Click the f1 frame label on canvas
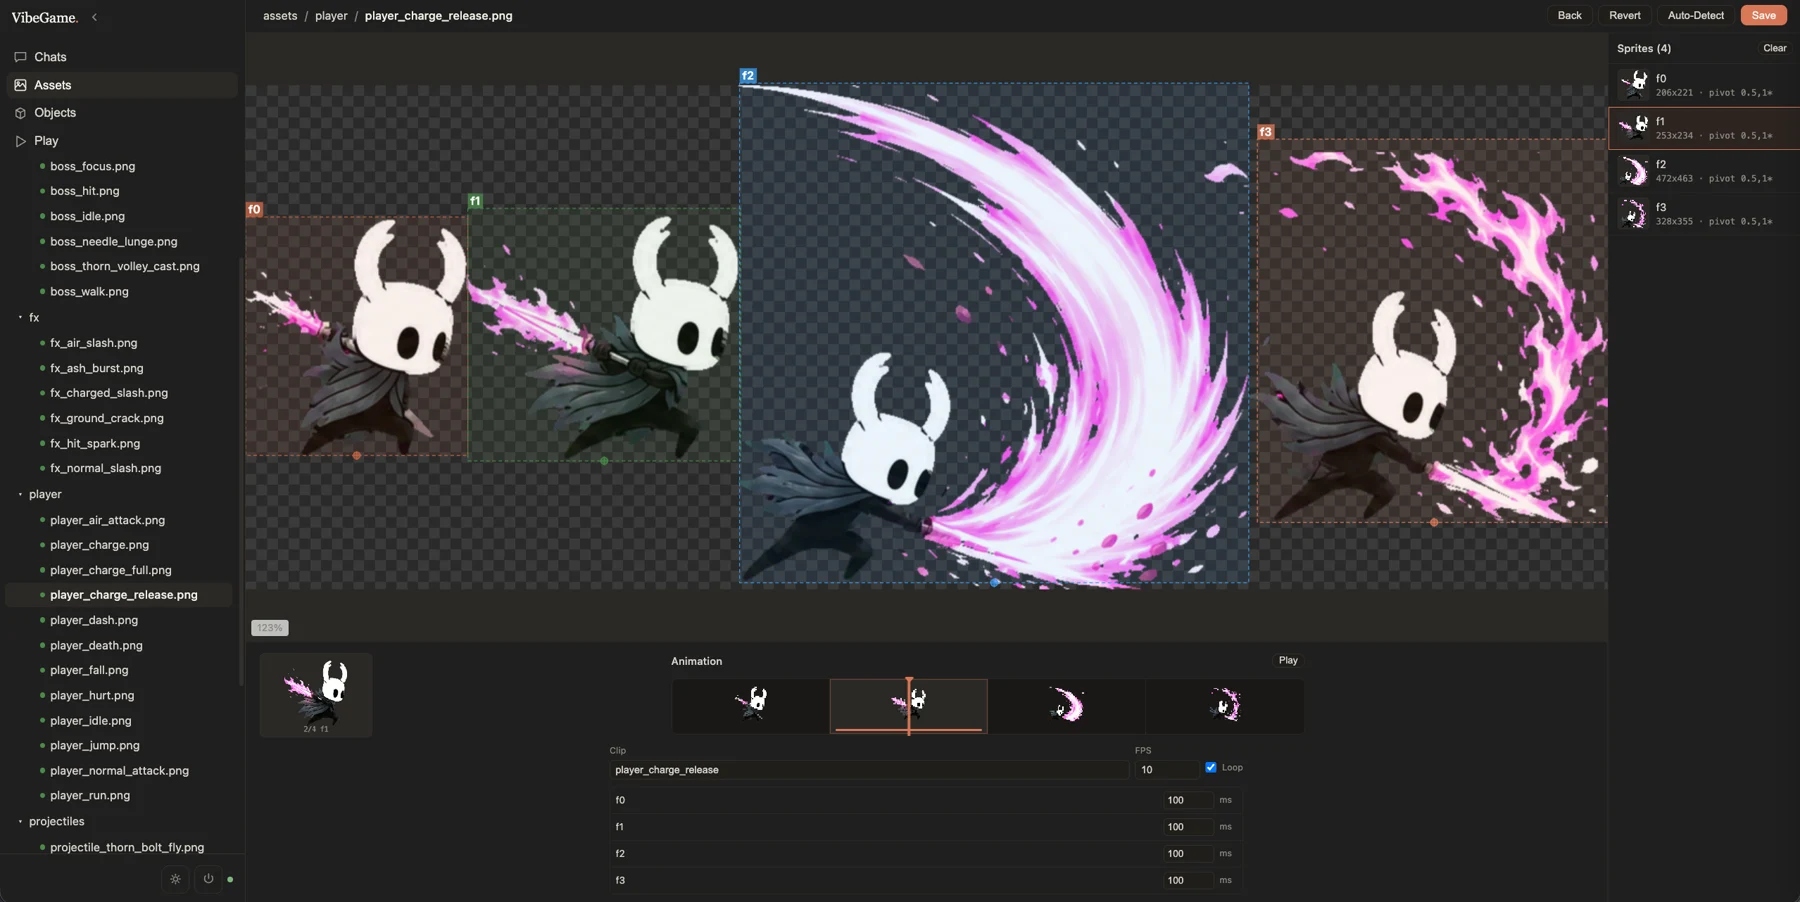1800x902 pixels. [x=475, y=201]
